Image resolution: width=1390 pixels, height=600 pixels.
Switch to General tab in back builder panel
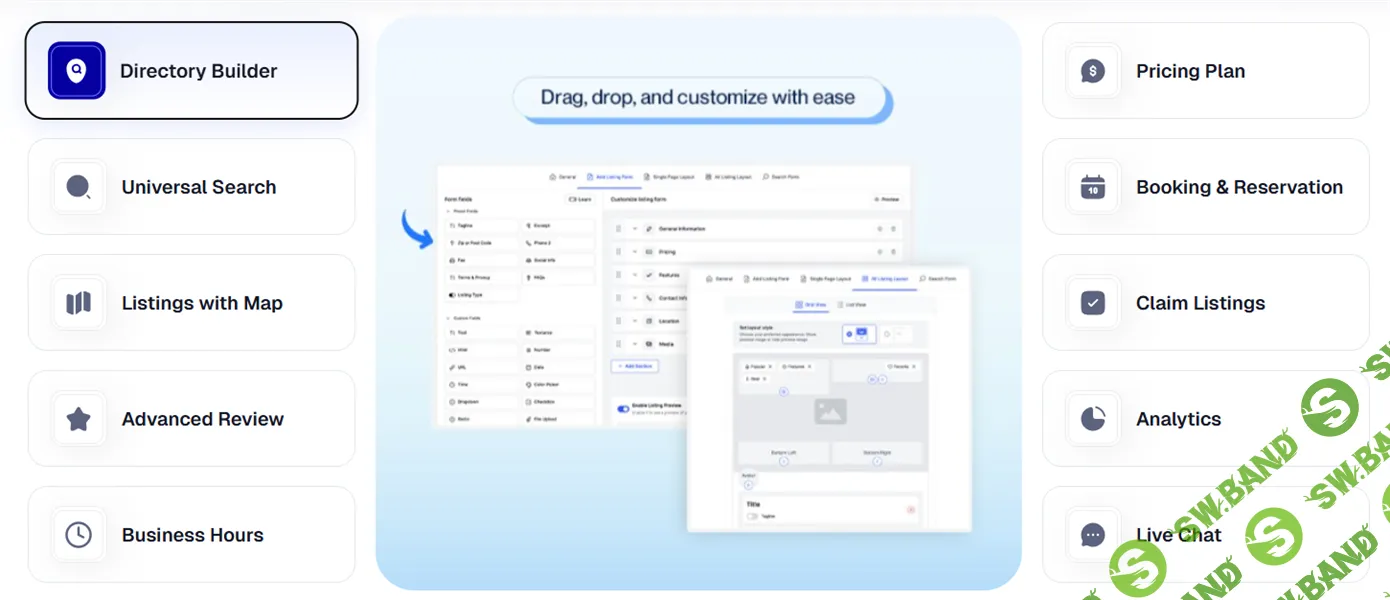pos(562,177)
